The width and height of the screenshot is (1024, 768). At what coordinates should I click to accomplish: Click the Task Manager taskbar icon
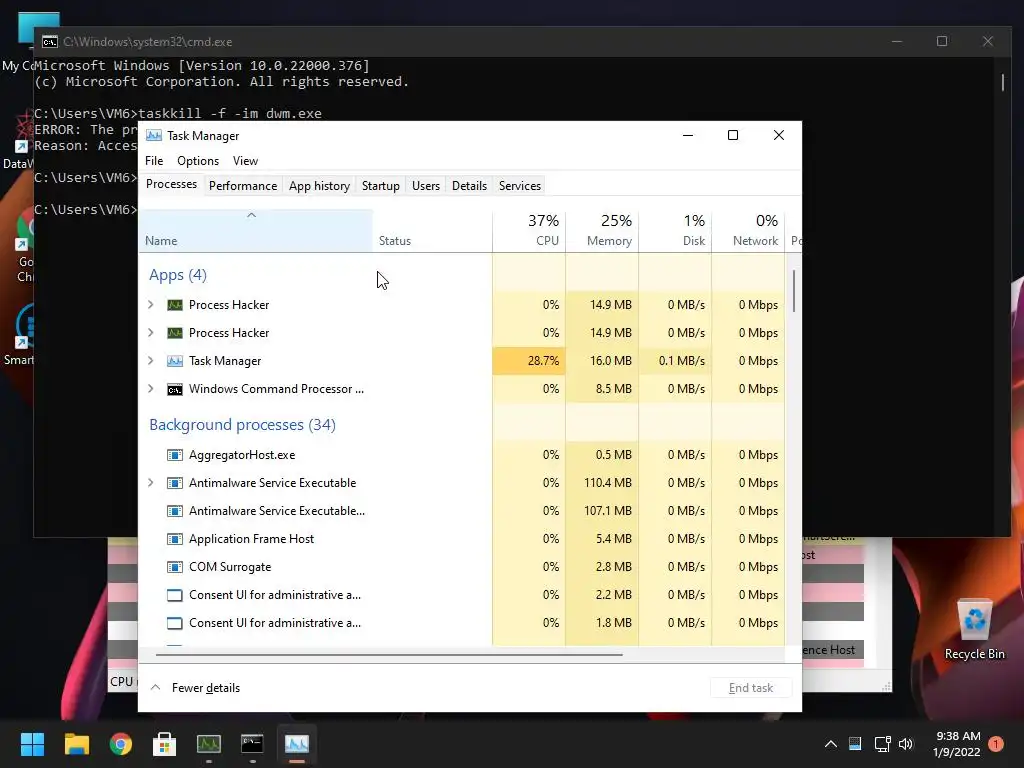tap(296, 744)
